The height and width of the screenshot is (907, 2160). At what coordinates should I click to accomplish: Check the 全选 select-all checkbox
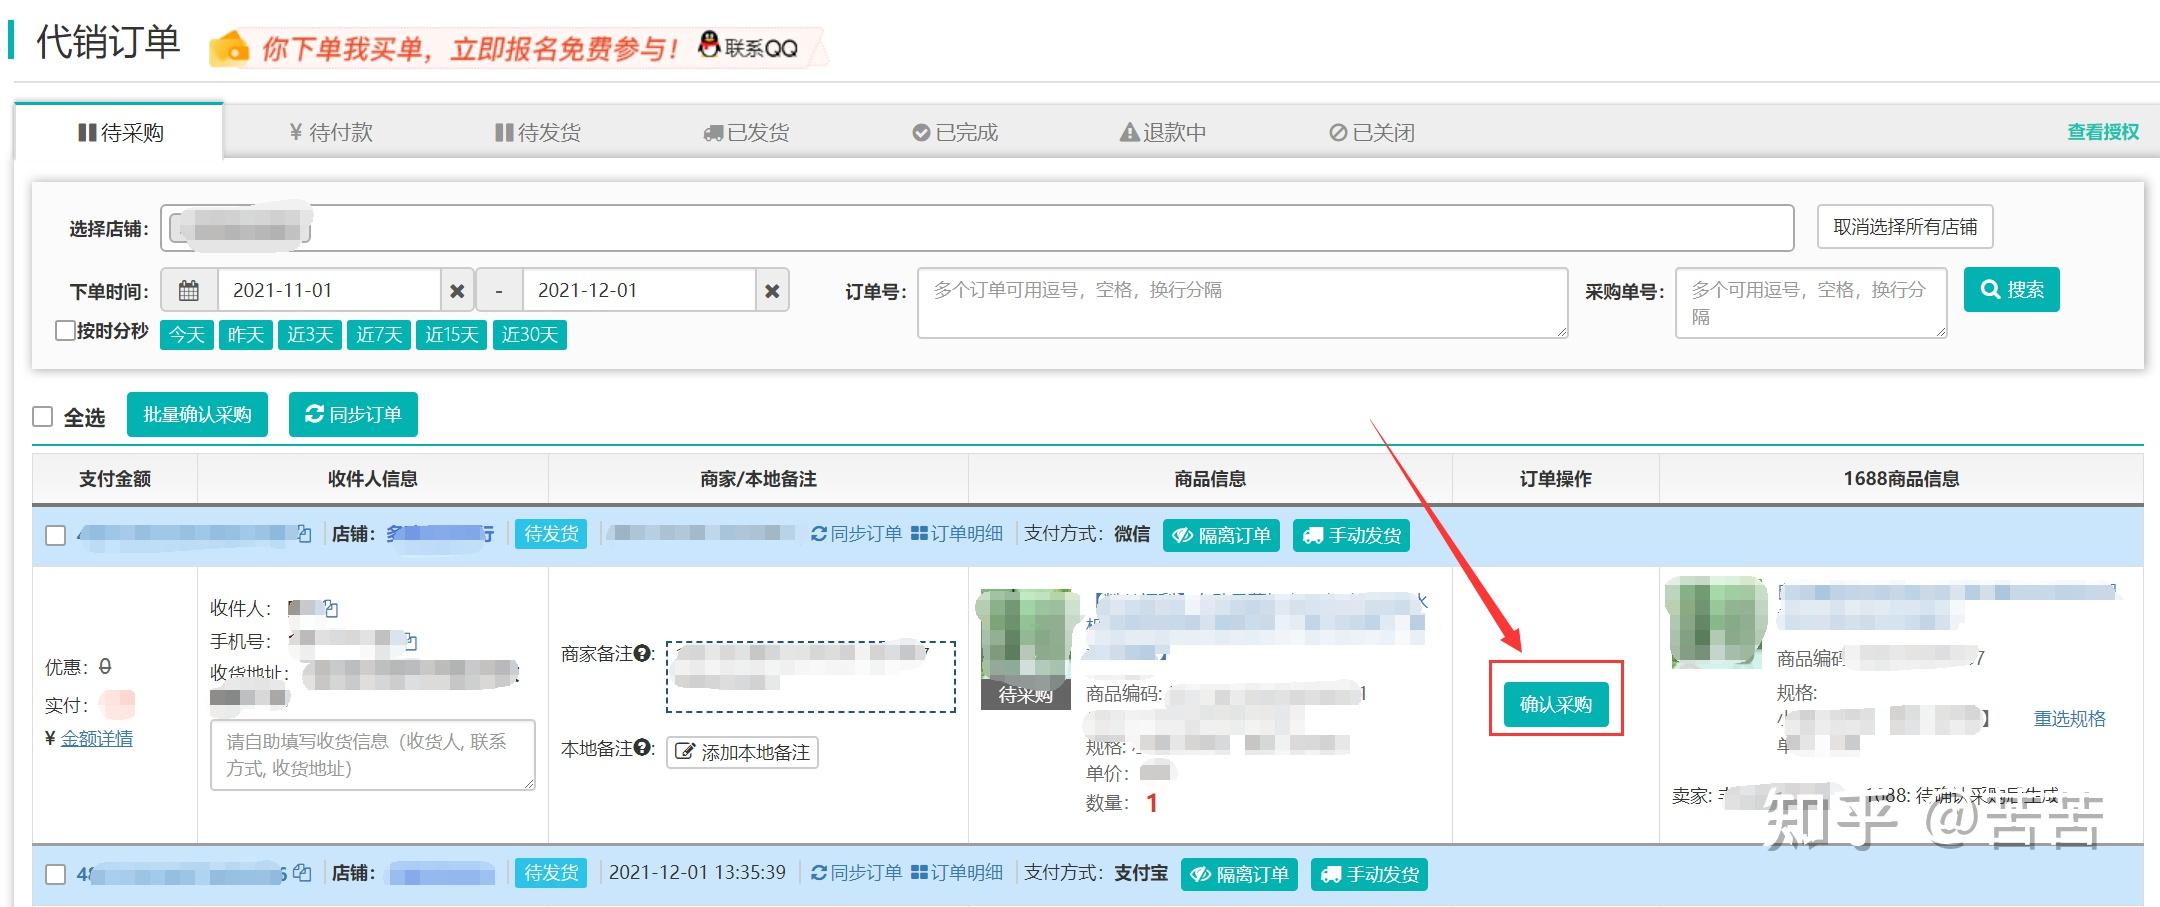[42, 417]
